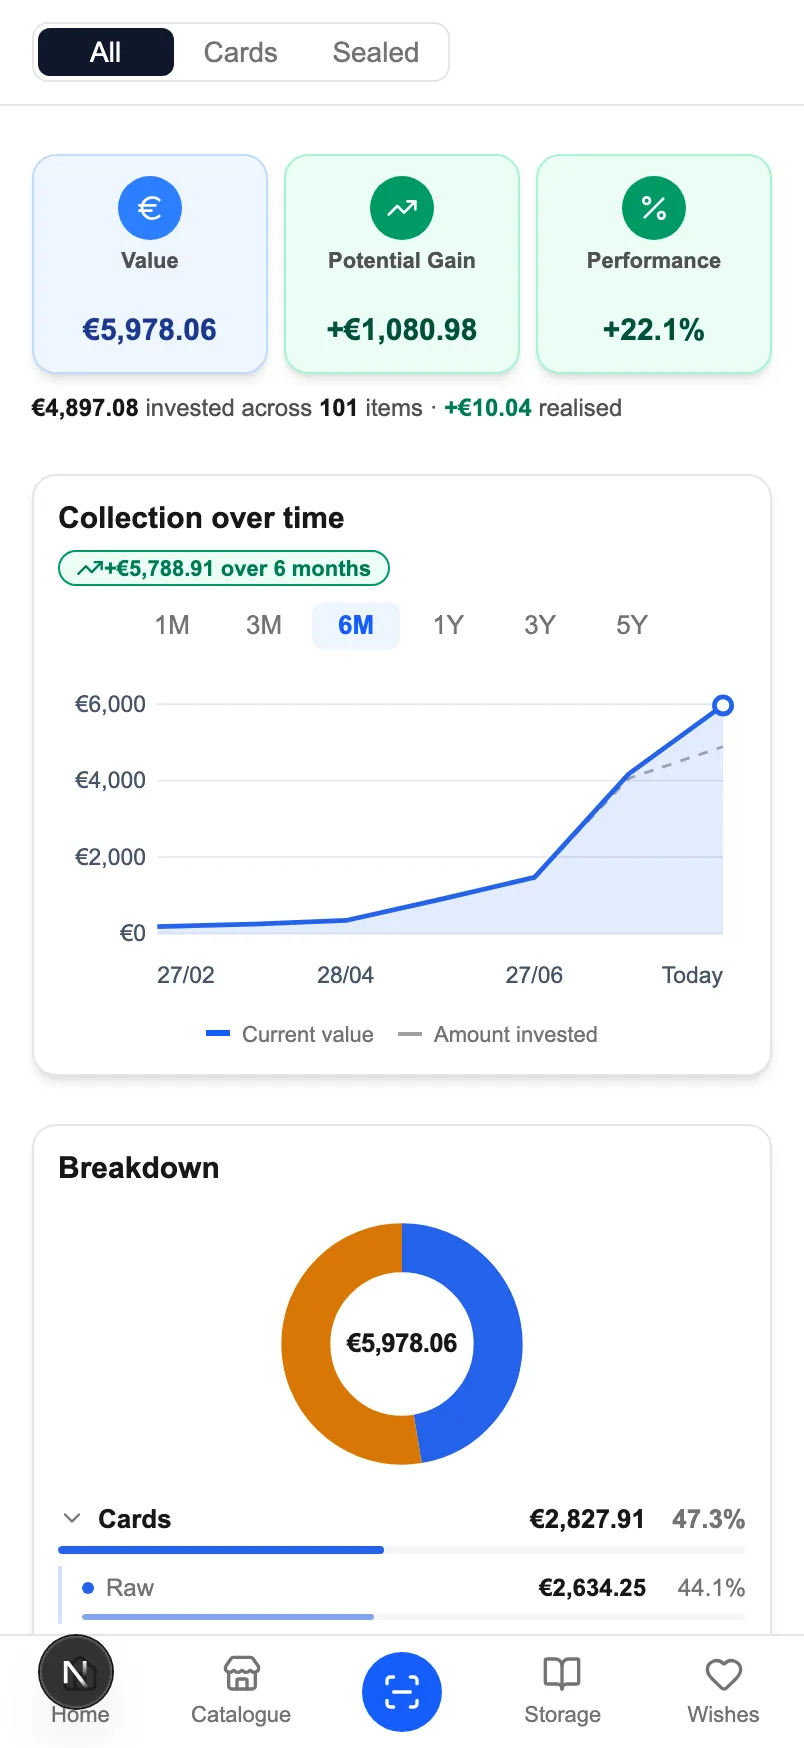
Task: Open the Potential Gain card
Action: (x=402, y=264)
